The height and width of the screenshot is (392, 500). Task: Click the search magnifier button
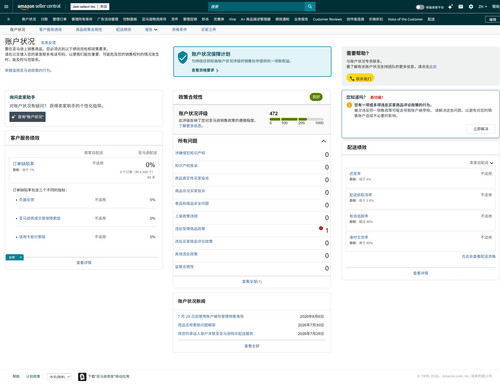310,6
